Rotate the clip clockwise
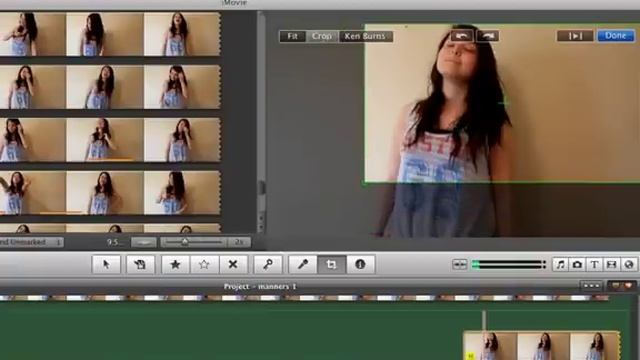Viewport: 640px width, 360px height. click(487, 36)
